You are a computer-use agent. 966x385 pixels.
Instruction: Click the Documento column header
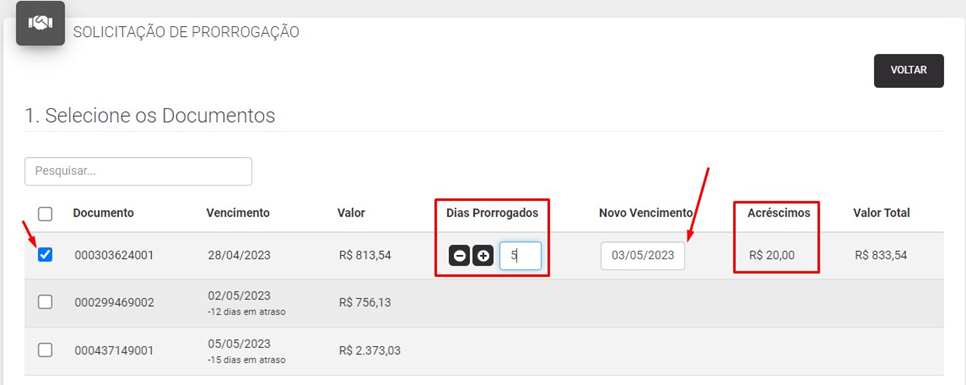click(x=103, y=213)
